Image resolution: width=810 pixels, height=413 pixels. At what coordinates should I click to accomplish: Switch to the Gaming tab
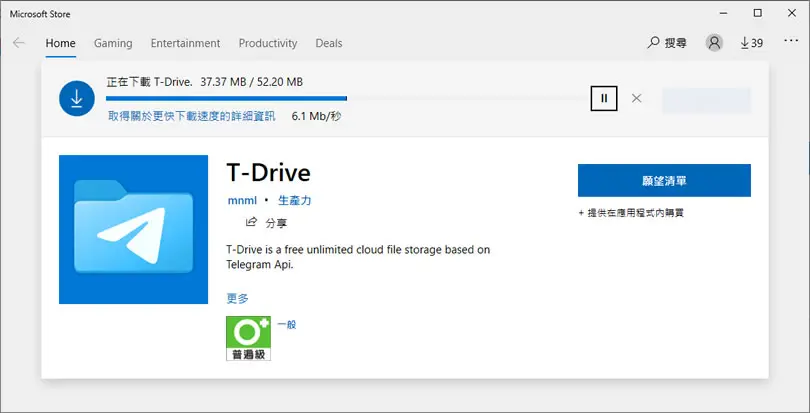(x=113, y=43)
